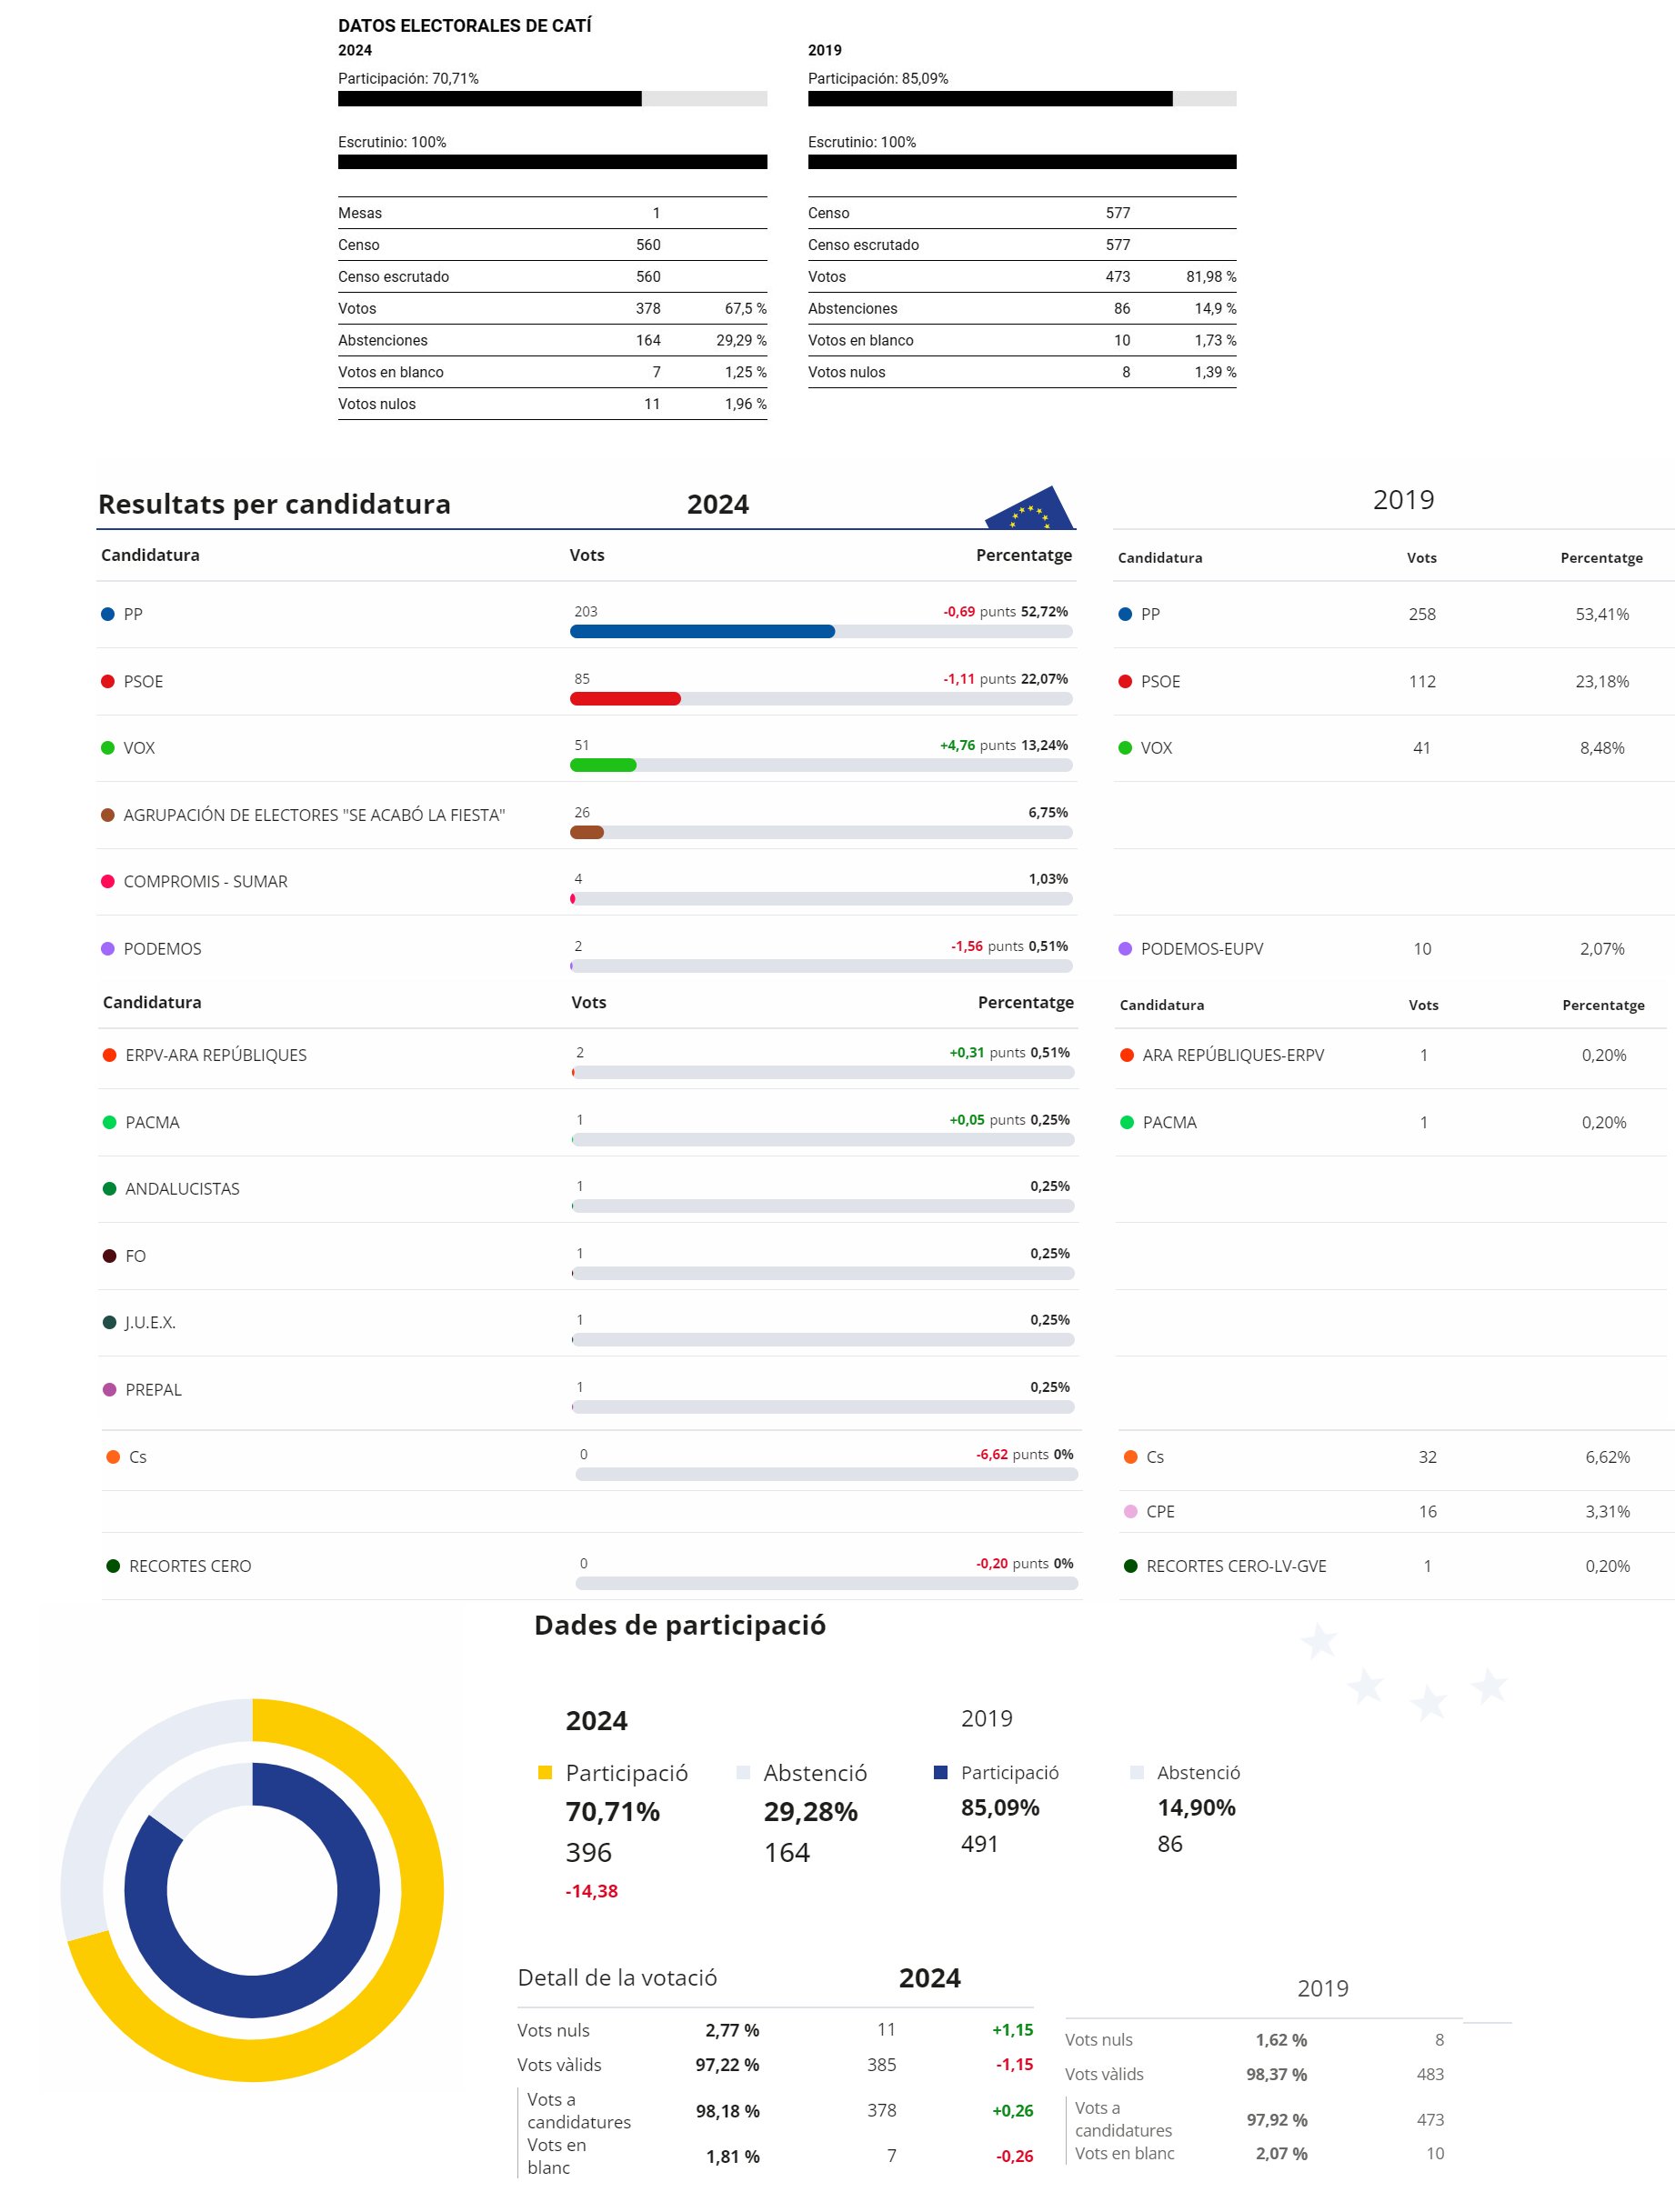Viewport: 1675px width, 2212px height.
Task: Click VOX change +4,76 punts
Action: 977,745
